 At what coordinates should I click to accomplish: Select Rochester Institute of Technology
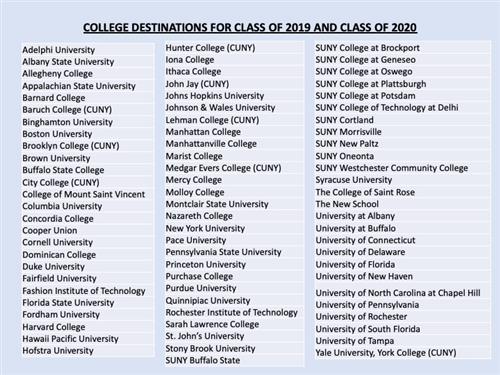(x=232, y=313)
